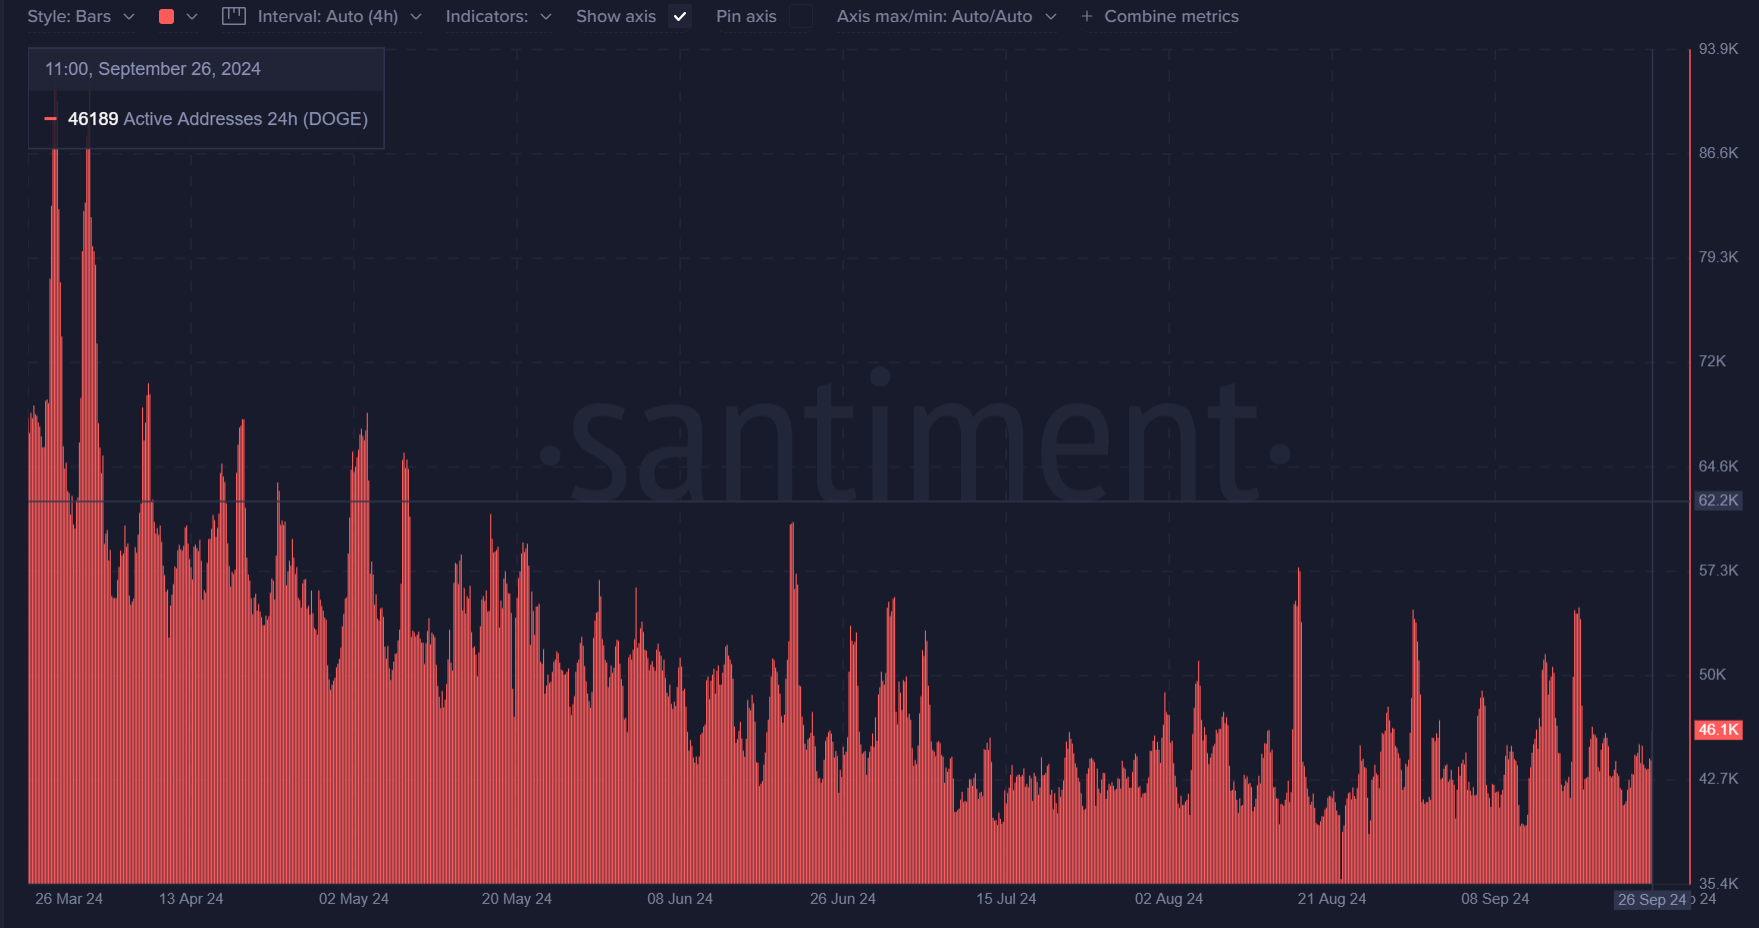
Task: Click the plus icon for Combine metrics
Action: click(1087, 17)
